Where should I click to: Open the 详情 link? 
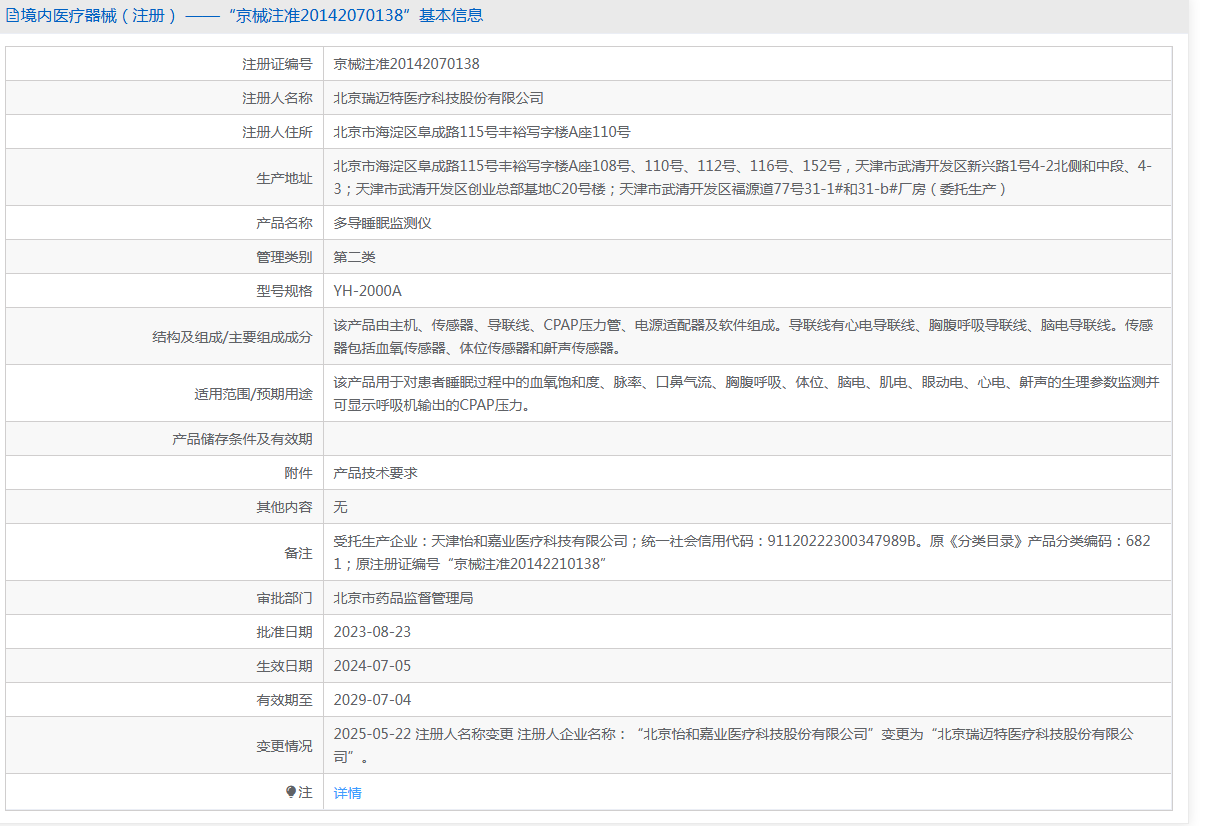coord(347,793)
